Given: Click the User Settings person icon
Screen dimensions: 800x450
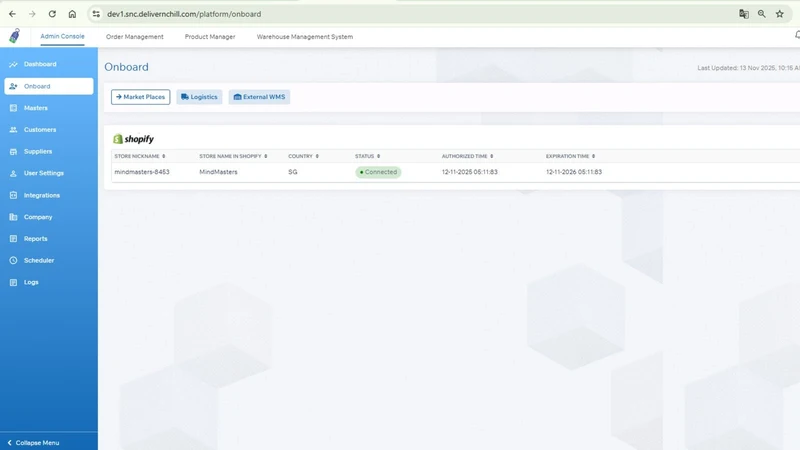Looking at the screenshot, I should click(x=13, y=173).
